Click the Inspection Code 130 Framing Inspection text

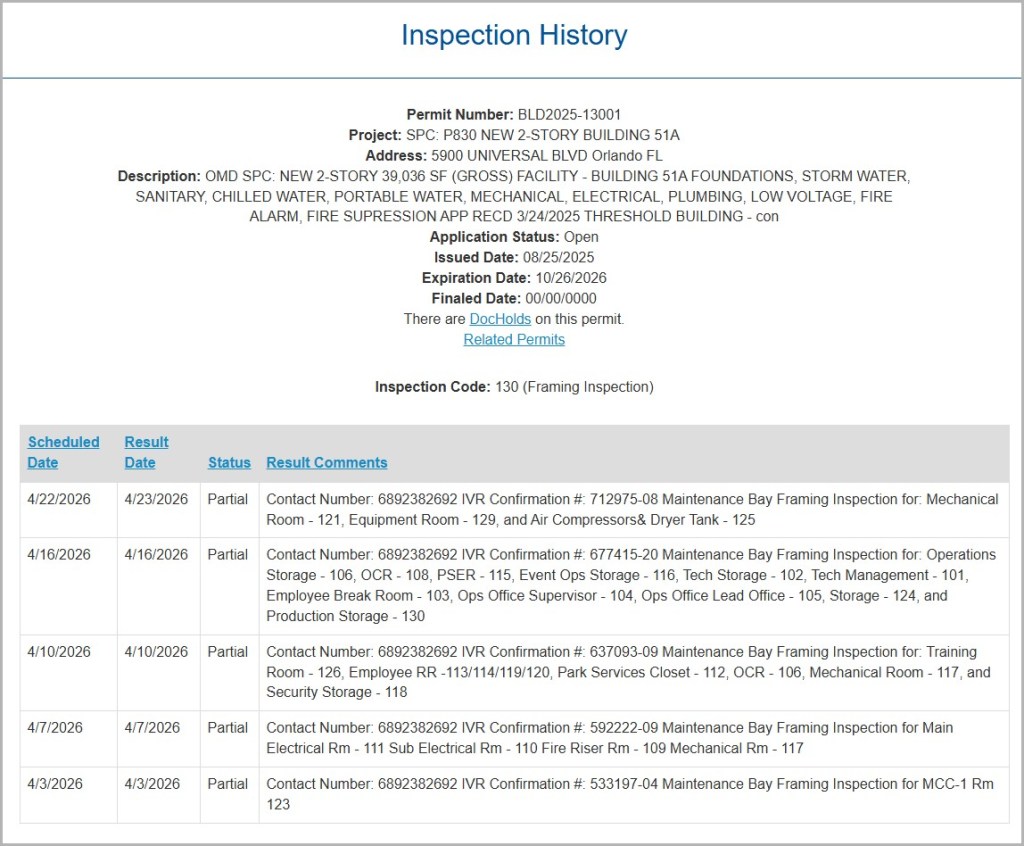(514, 387)
